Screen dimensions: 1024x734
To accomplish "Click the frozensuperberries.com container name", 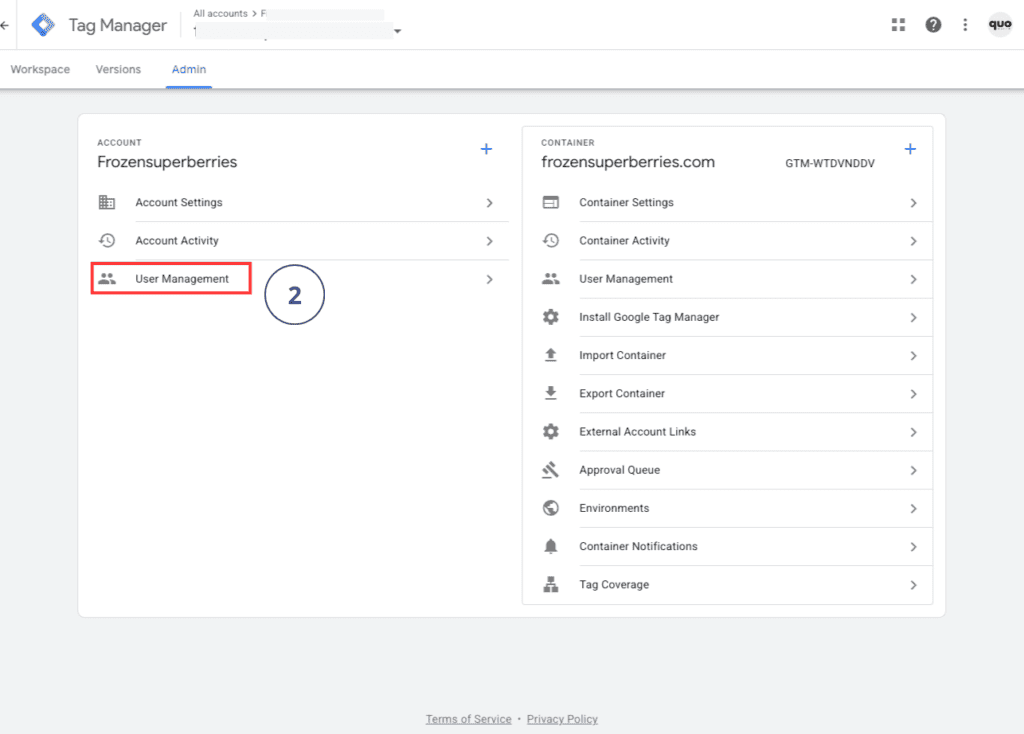I will [x=628, y=162].
